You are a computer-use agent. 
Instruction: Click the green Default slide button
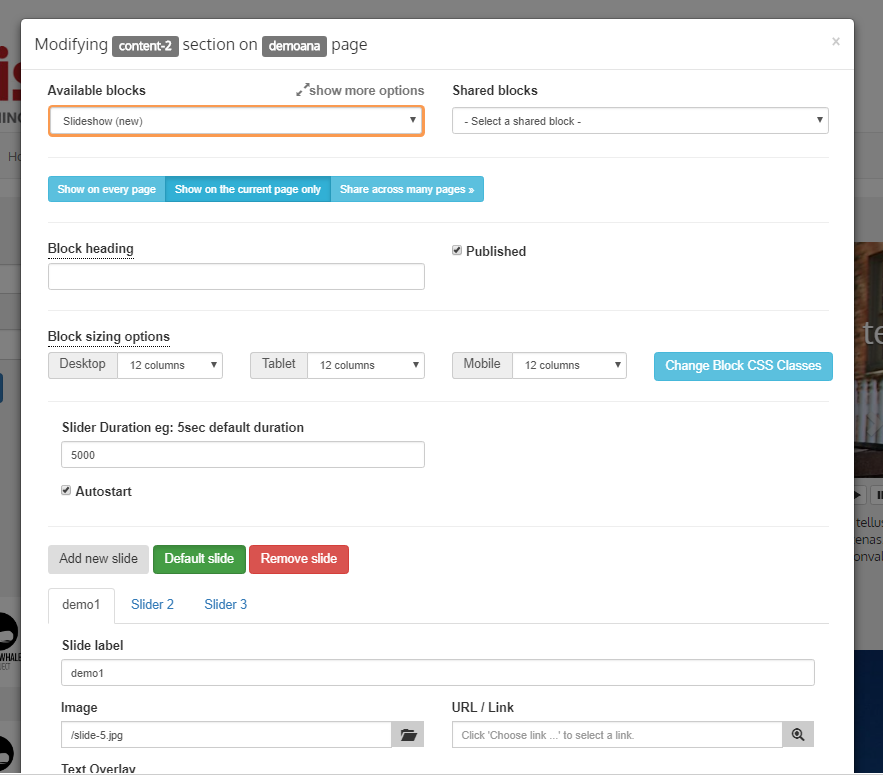tap(199, 559)
